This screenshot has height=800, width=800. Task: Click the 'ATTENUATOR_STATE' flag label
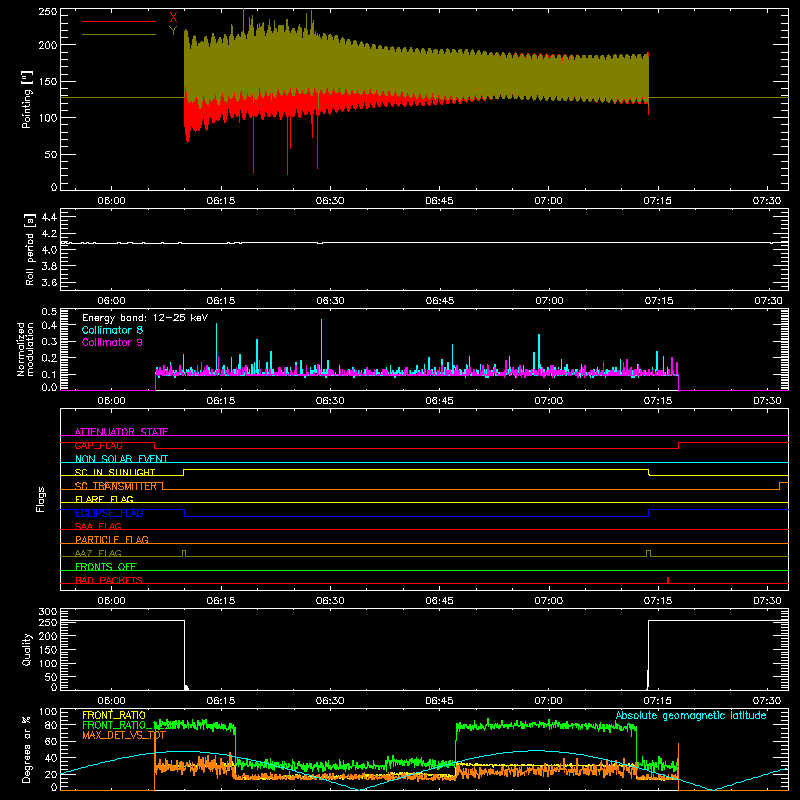pyautogui.click(x=121, y=432)
